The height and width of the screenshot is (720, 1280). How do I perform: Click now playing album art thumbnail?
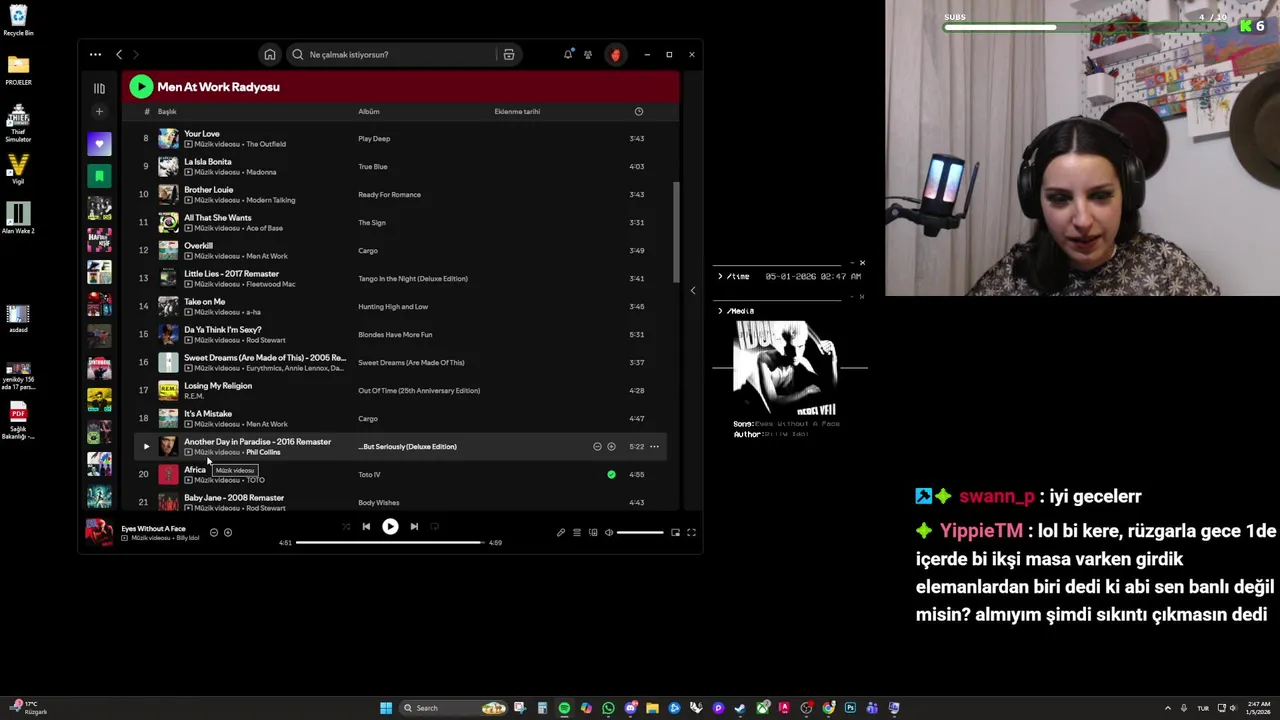click(x=99, y=532)
